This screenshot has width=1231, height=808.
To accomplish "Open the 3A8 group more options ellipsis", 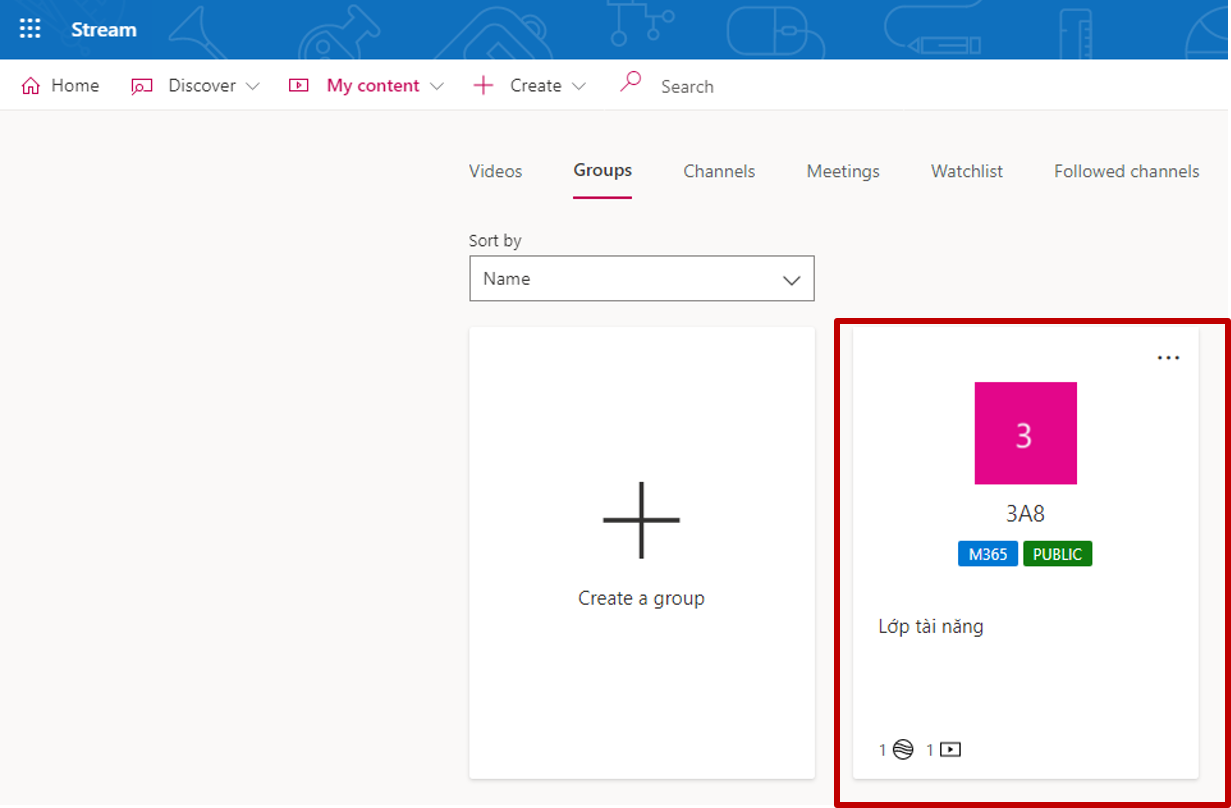I will pos(1168,358).
